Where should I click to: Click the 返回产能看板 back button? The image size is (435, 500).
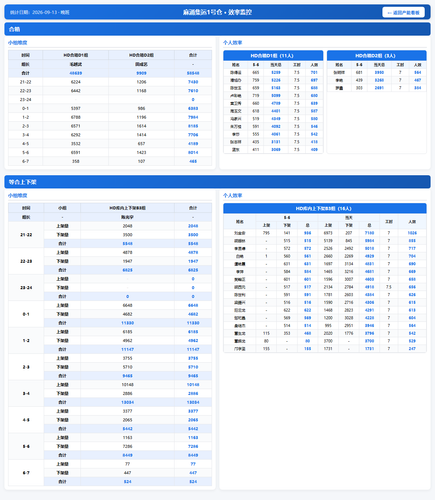tap(403, 12)
